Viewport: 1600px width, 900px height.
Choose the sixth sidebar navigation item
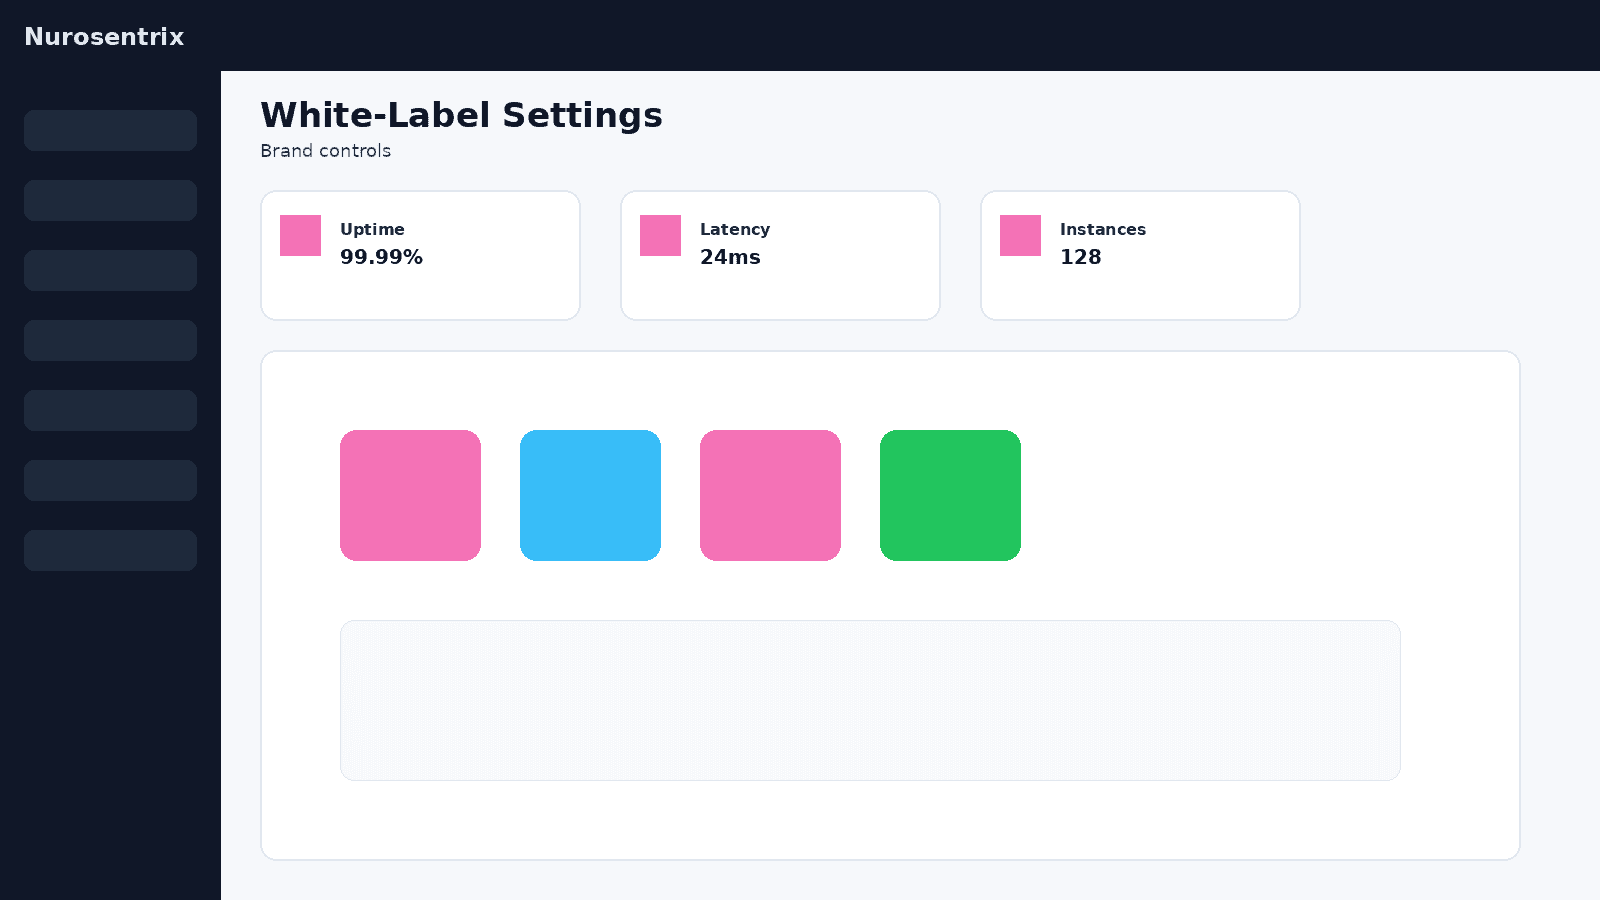(x=110, y=480)
